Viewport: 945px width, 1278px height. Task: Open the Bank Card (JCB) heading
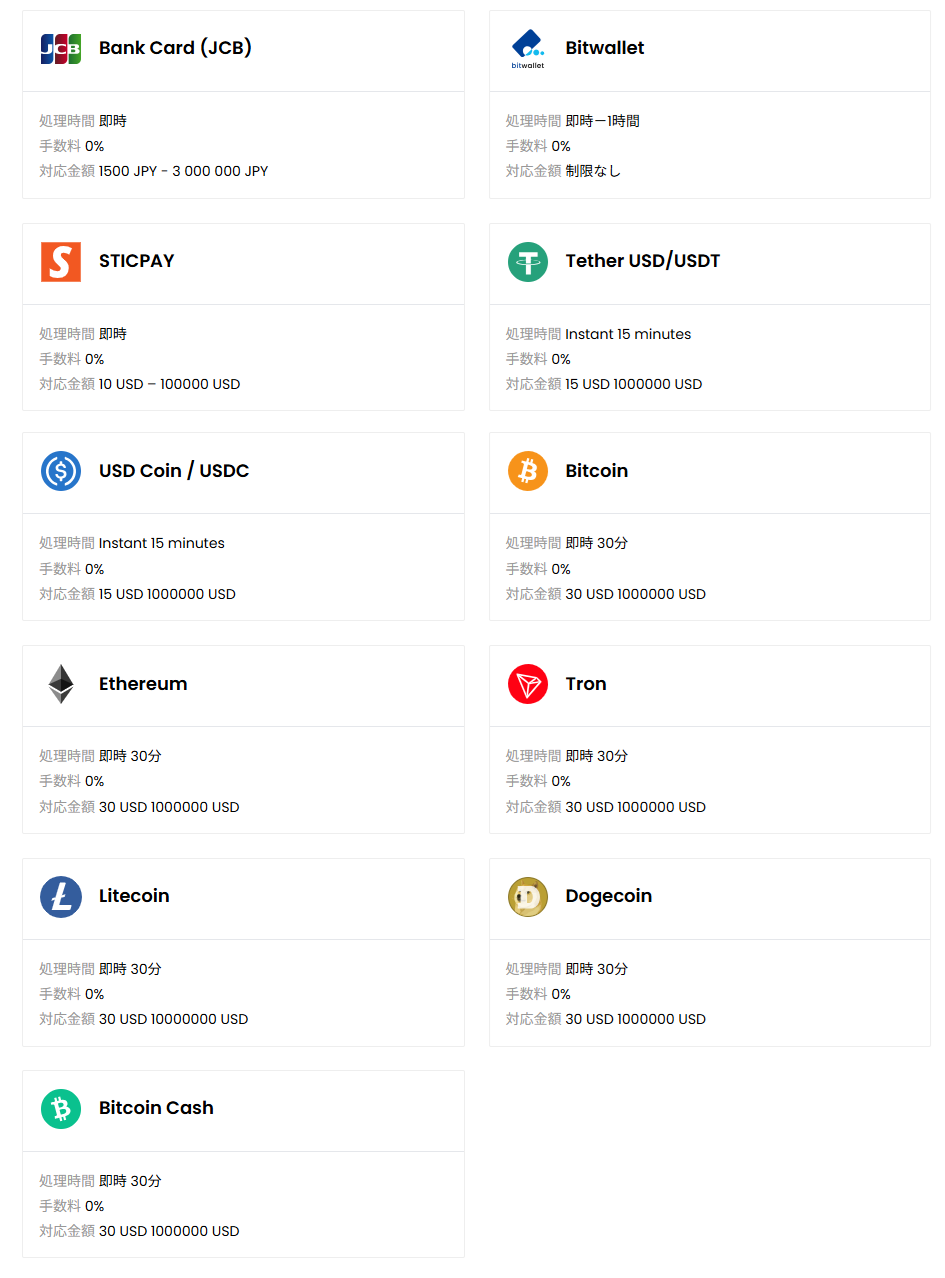[175, 48]
